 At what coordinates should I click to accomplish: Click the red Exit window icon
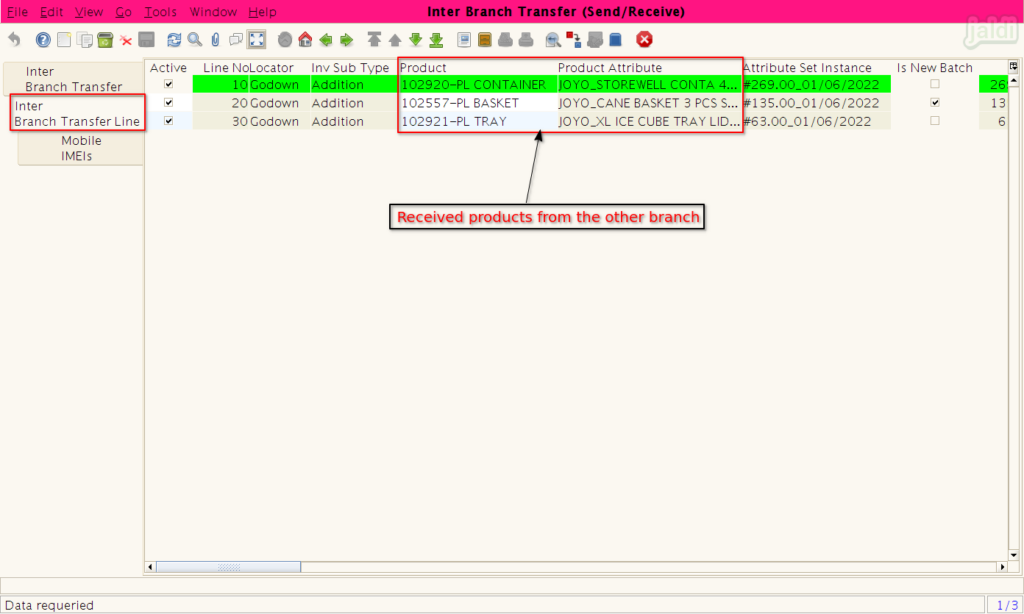(x=645, y=40)
